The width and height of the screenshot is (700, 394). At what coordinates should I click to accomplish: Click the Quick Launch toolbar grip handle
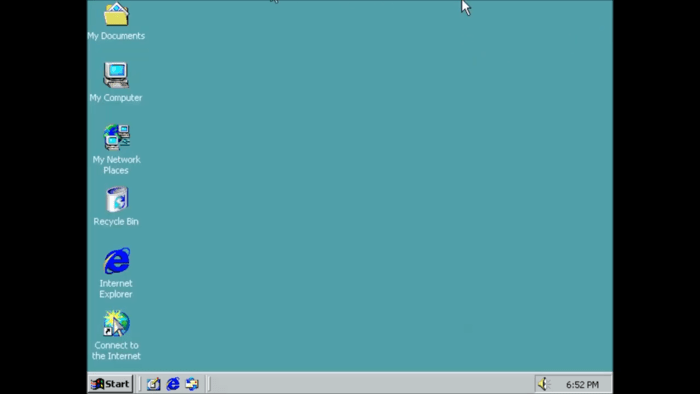point(139,384)
